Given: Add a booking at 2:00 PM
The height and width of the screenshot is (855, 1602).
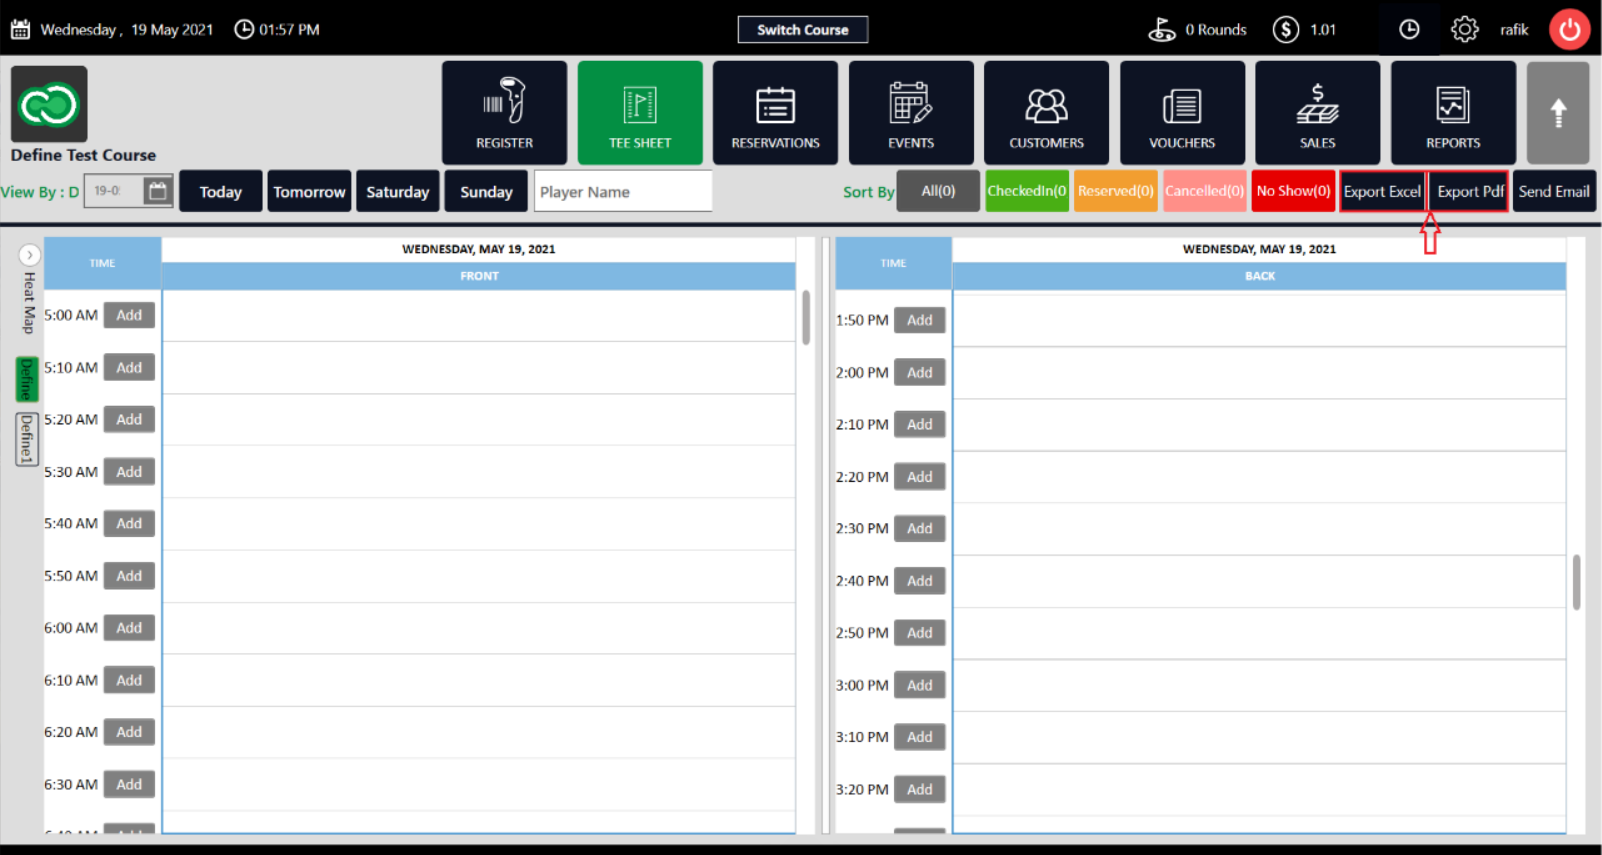Looking at the screenshot, I should pos(920,372).
